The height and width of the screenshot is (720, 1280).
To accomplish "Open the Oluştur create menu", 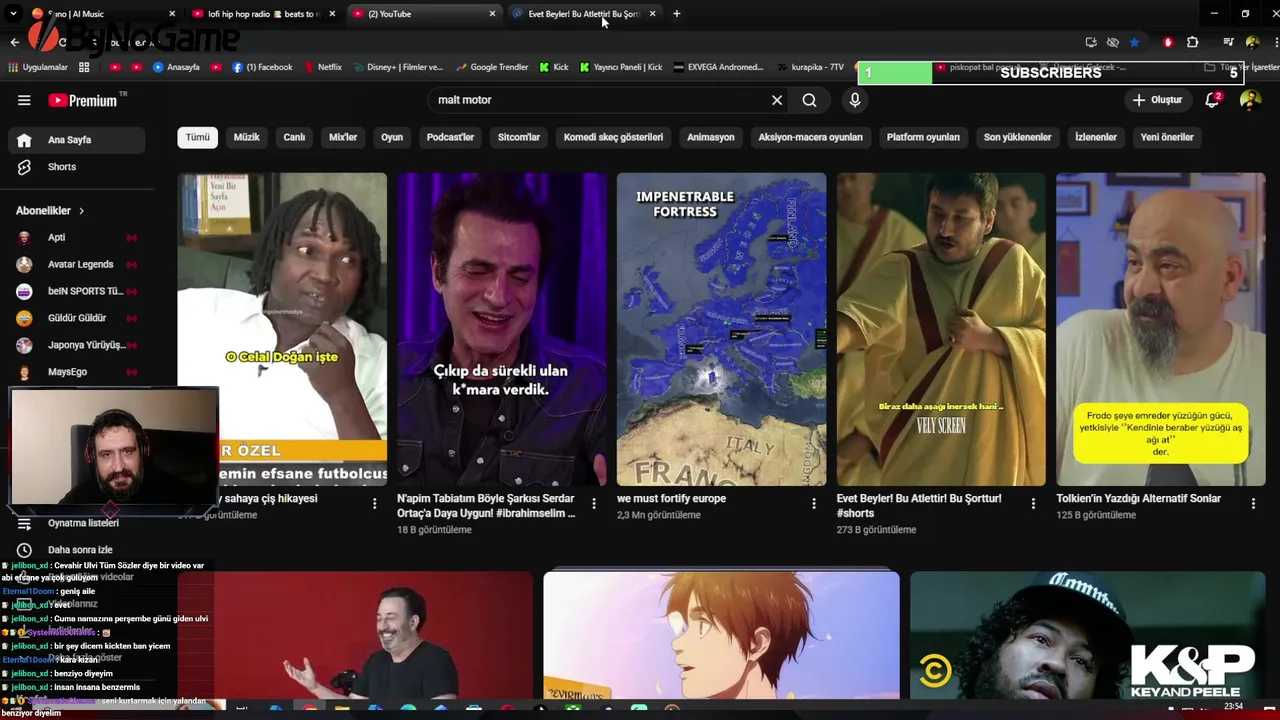I will point(1158,100).
